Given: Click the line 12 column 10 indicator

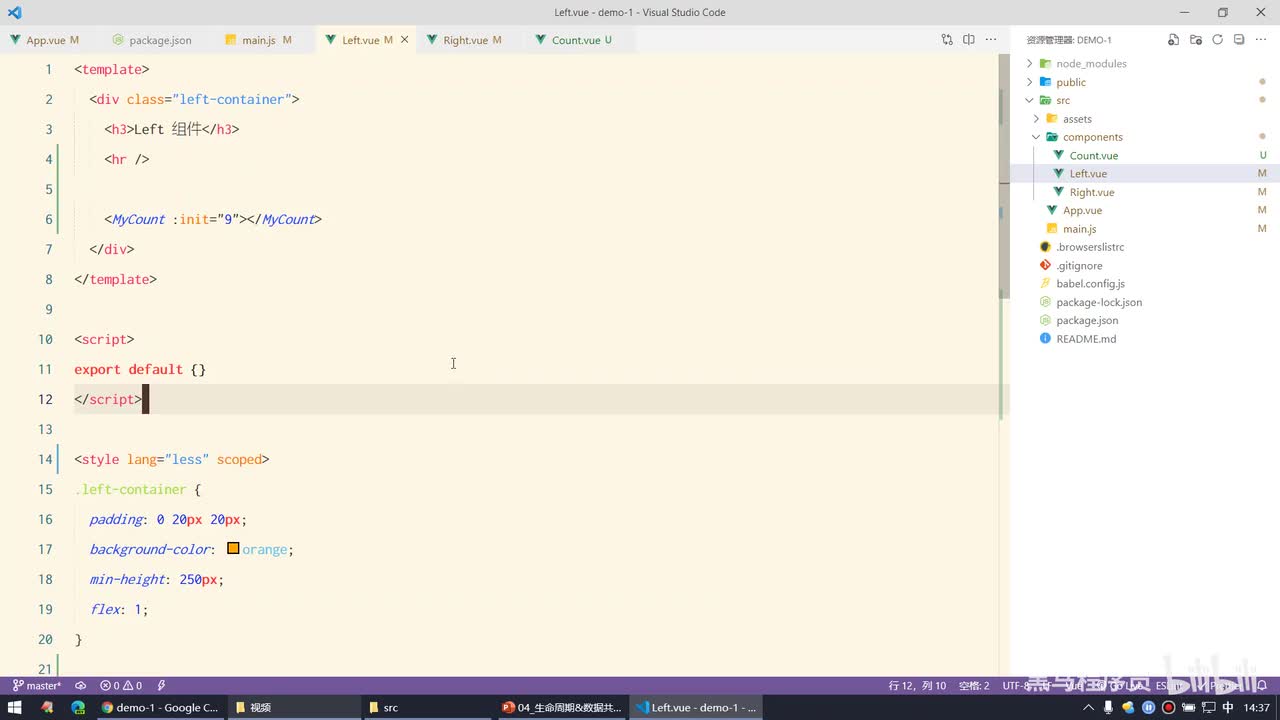Looking at the screenshot, I should [917, 686].
